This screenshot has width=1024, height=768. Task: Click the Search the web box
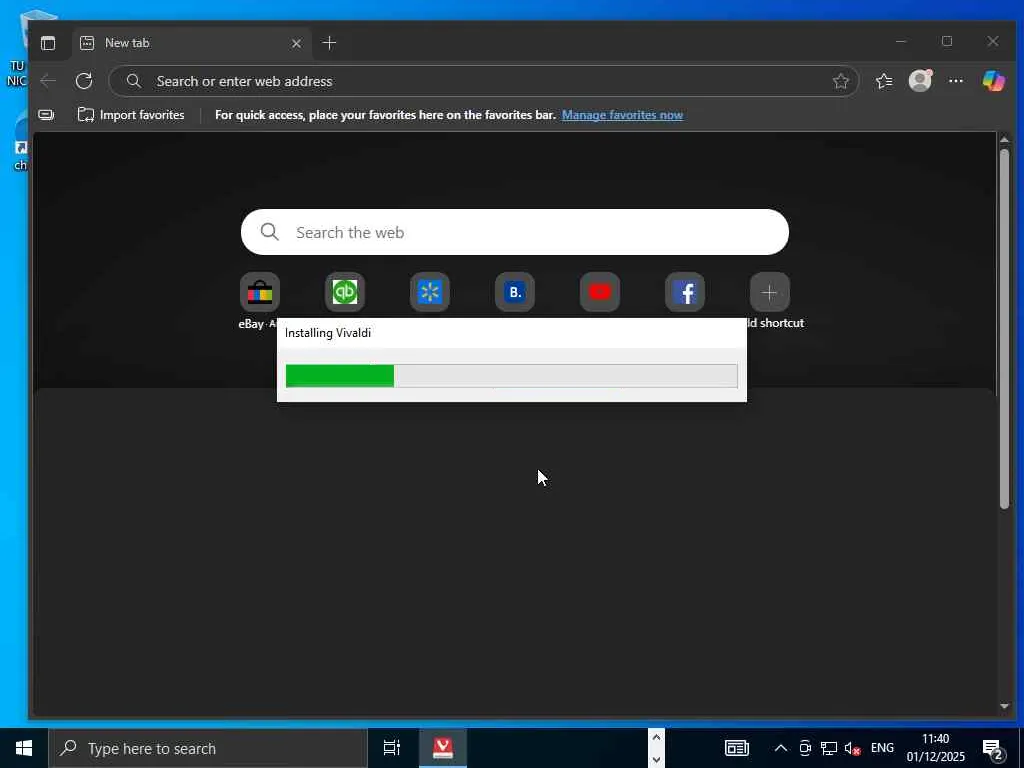(x=515, y=232)
